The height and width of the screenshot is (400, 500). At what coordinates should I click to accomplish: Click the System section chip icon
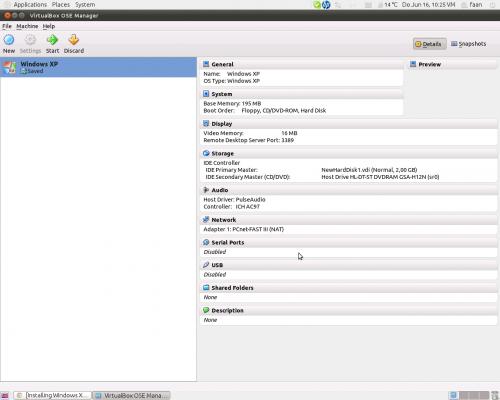click(x=206, y=94)
